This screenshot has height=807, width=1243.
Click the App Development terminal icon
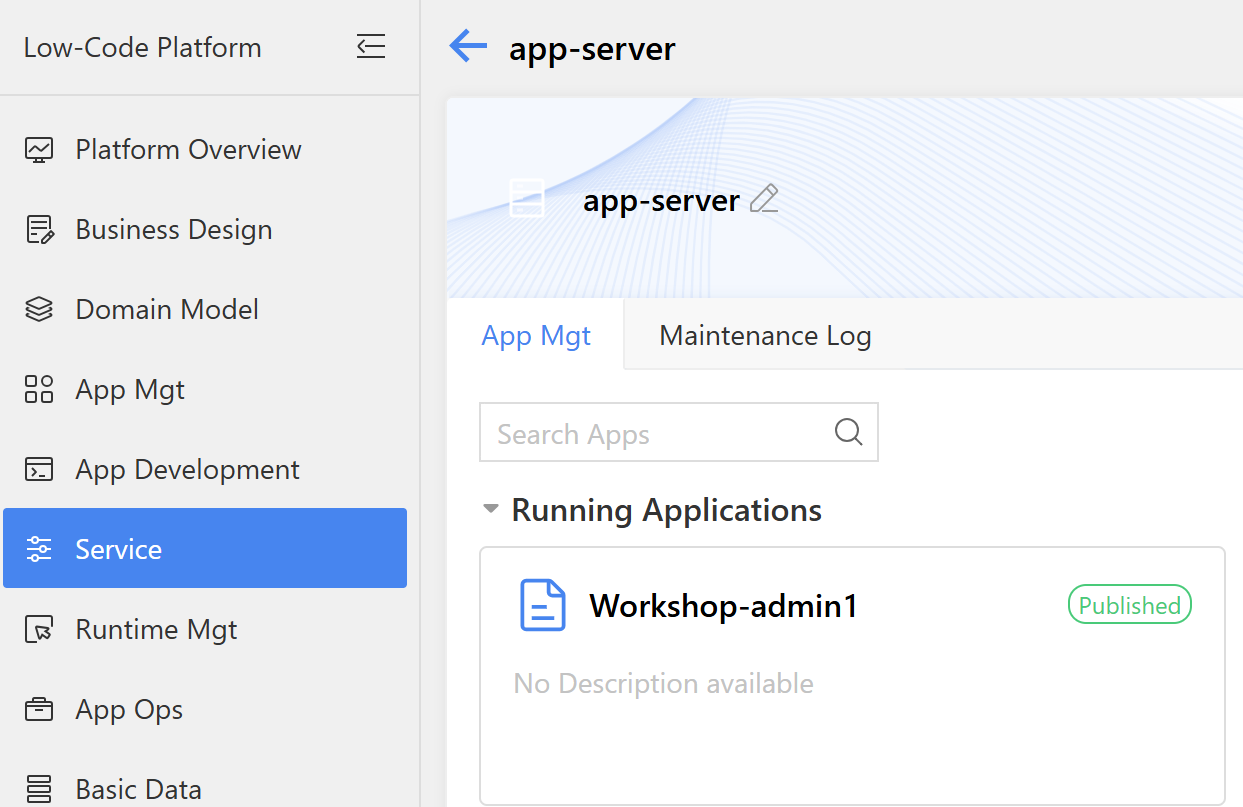click(39, 470)
